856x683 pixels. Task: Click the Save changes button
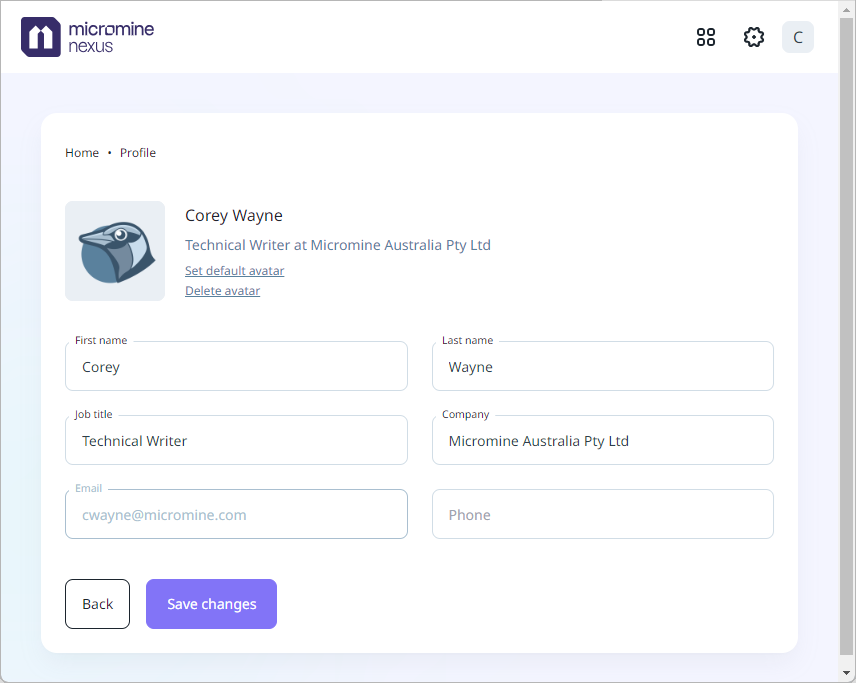pyautogui.click(x=211, y=604)
